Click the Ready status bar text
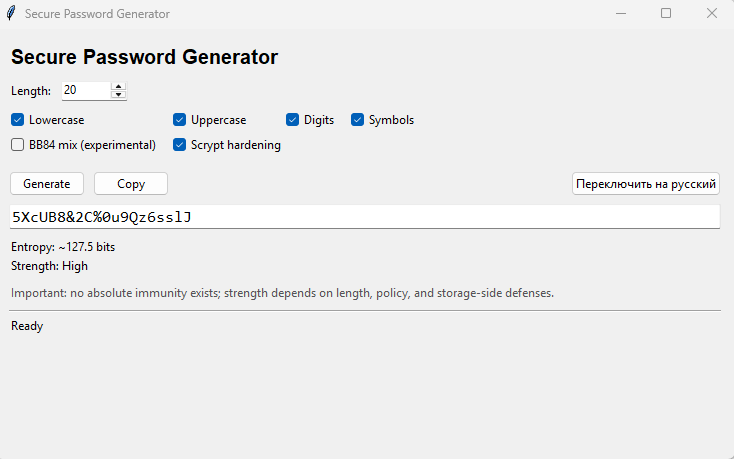734x459 pixels. pyautogui.click(x=27, y=326)
